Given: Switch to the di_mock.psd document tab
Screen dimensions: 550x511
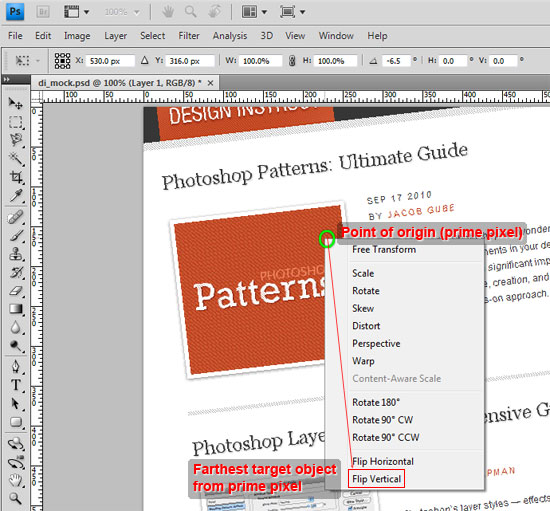Looking at the screenshot, I should pos(120,83).
